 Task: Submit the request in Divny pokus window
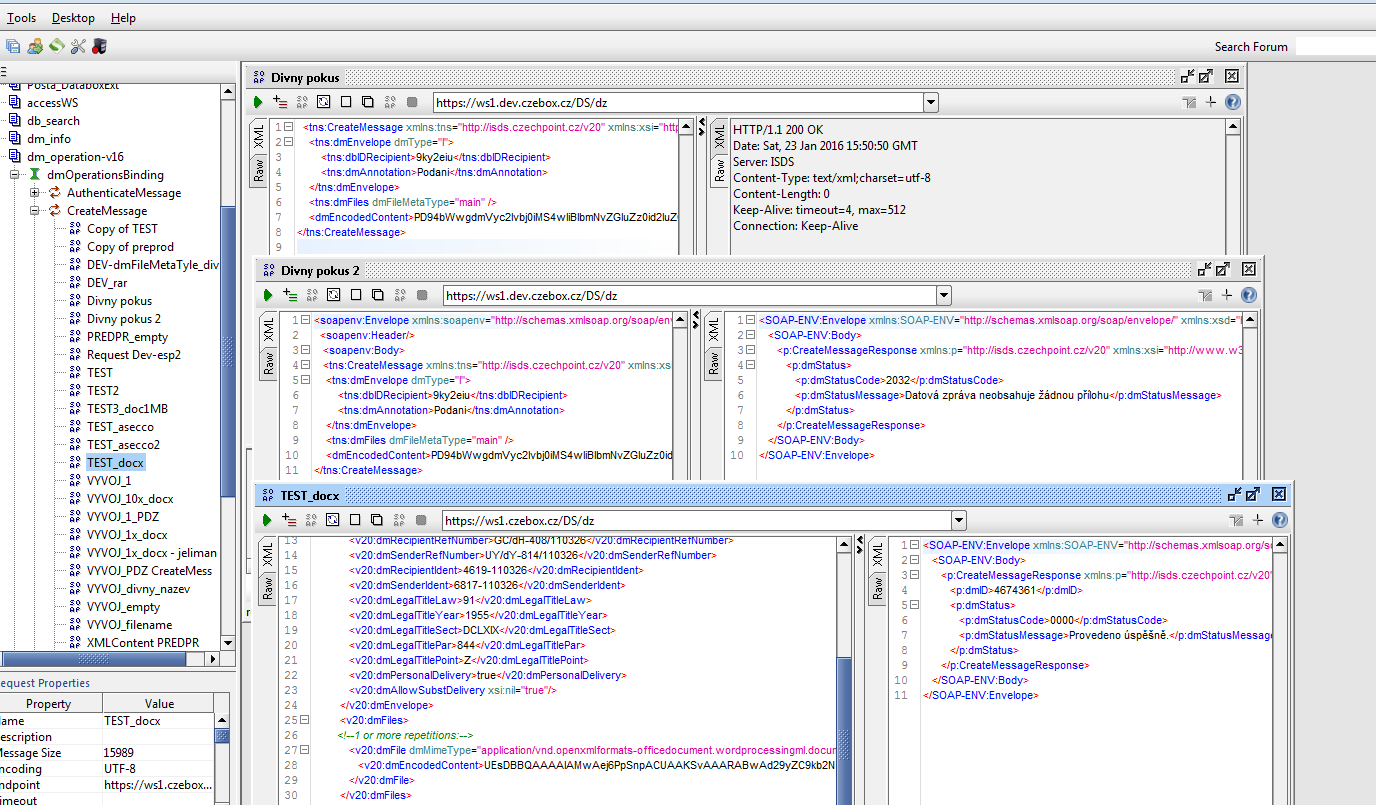[258, 102]
